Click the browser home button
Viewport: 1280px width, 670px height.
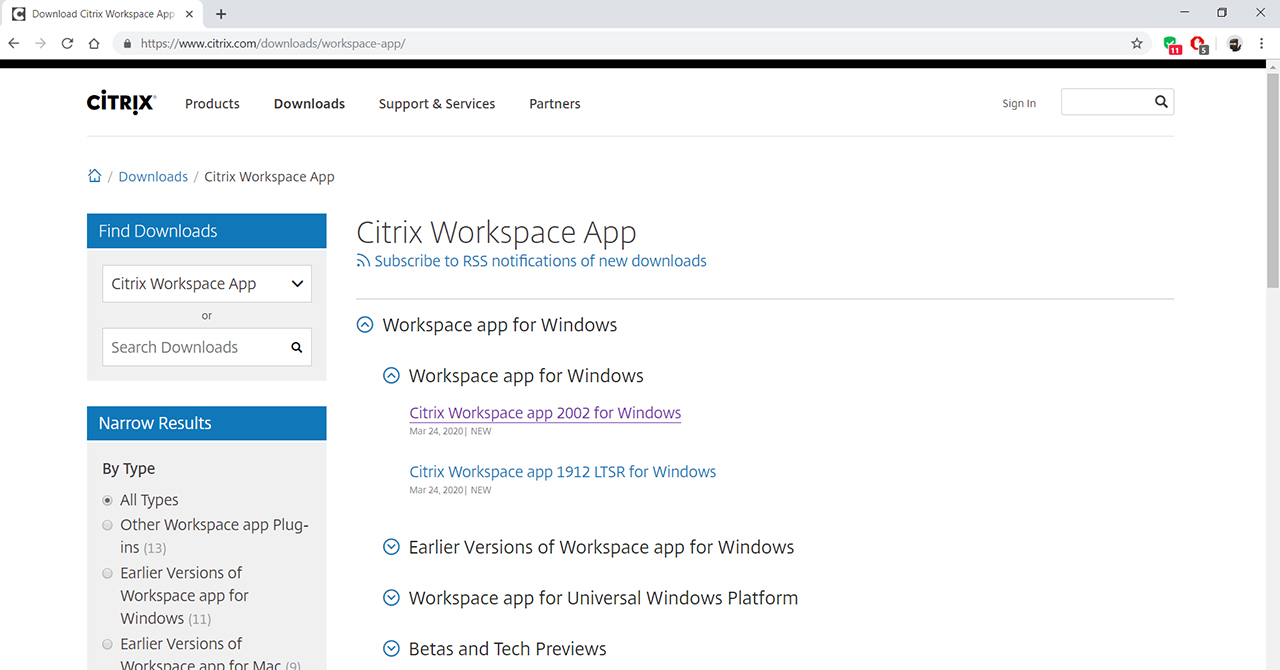tap(94, 44)
